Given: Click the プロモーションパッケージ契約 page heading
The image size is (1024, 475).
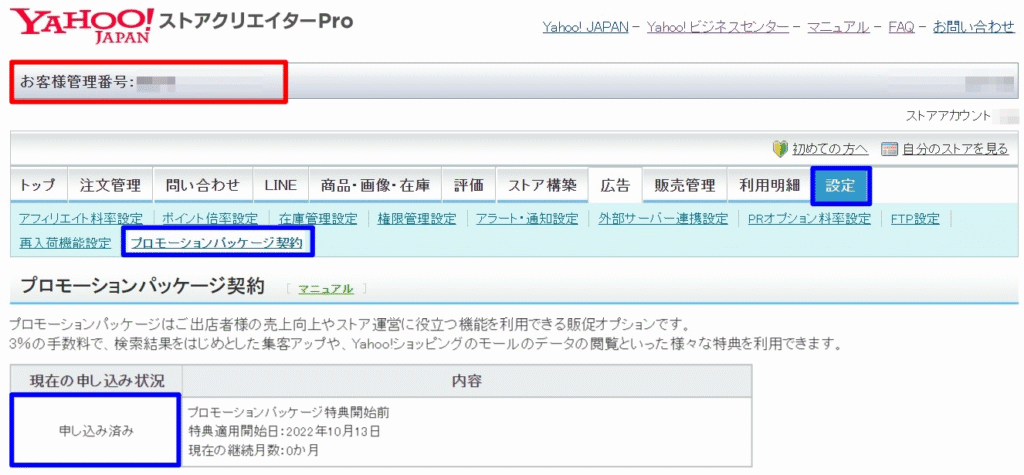Looking at the screenshot, I should point(142,286).
